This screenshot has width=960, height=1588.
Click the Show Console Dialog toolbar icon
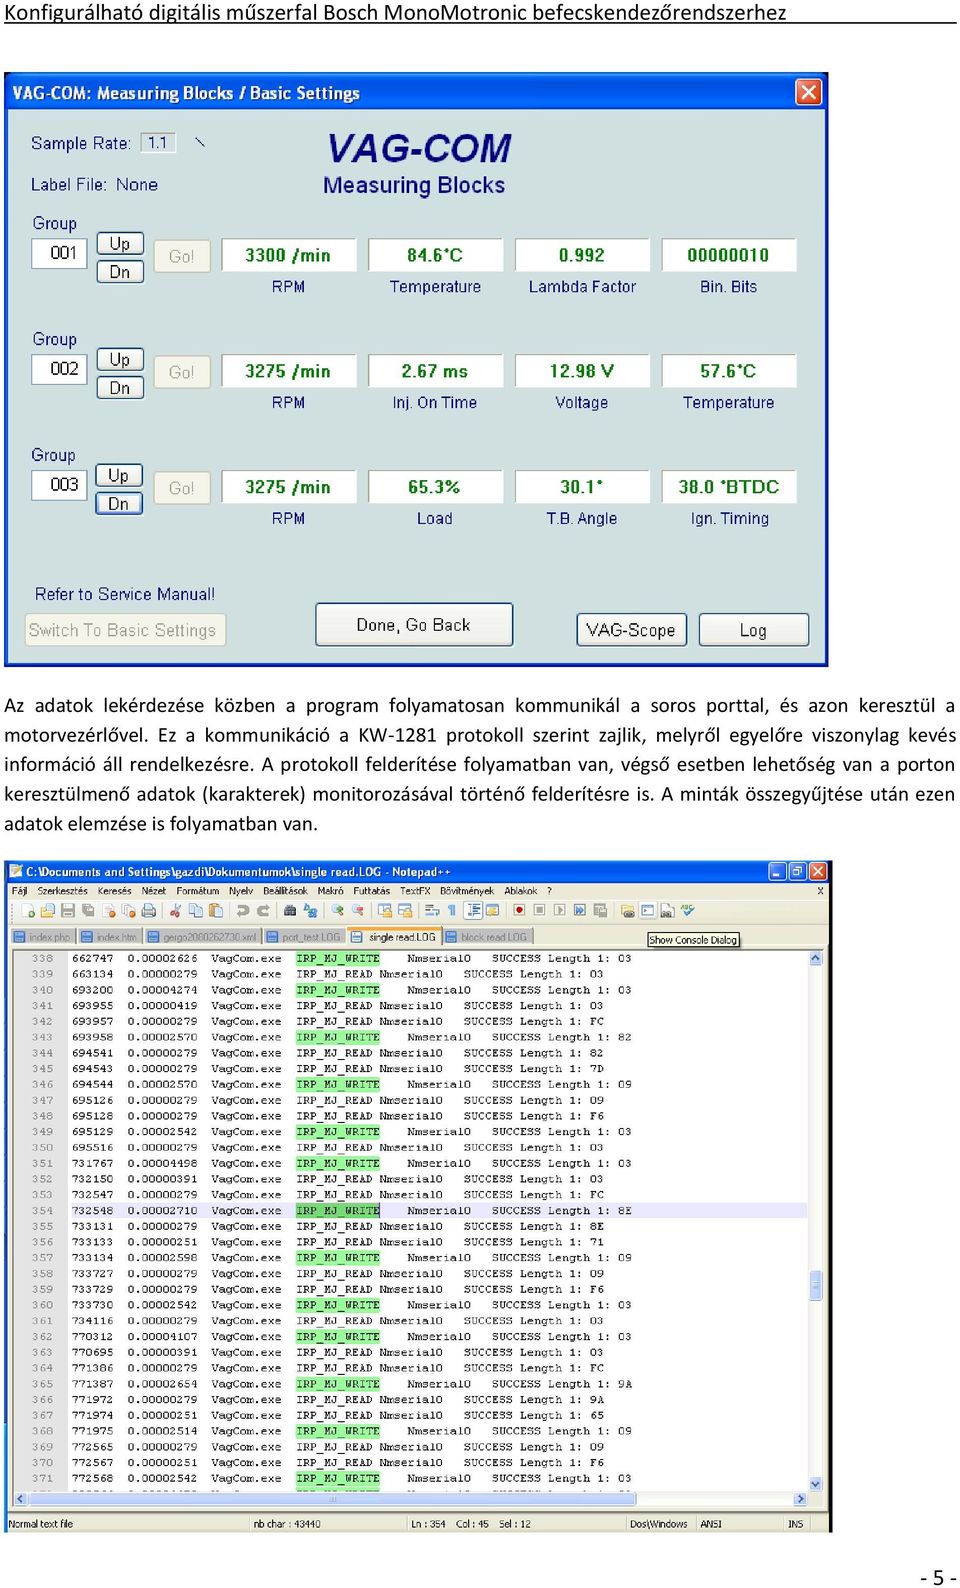coord(647,911)
